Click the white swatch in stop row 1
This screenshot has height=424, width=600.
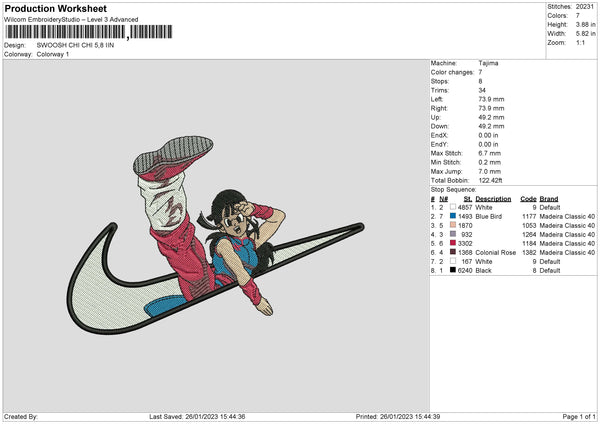click(453, 207)
